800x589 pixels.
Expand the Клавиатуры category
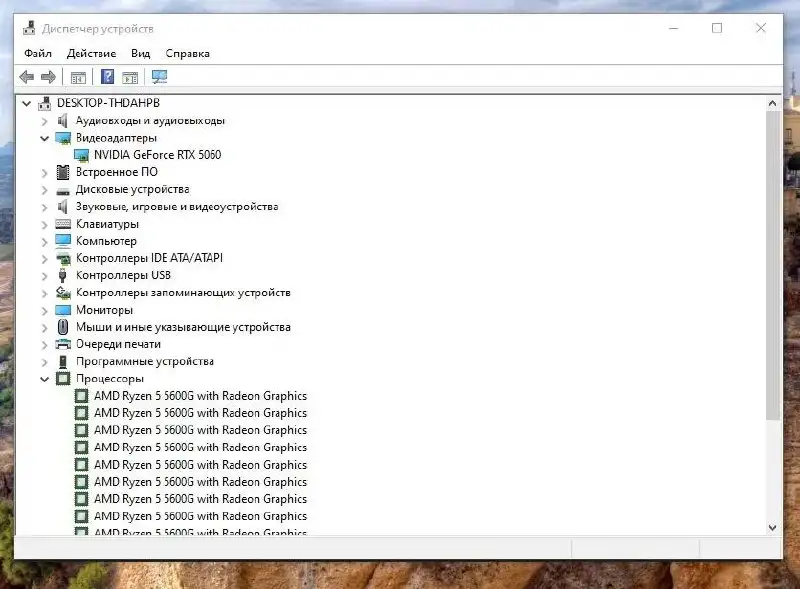coord(44,225)
